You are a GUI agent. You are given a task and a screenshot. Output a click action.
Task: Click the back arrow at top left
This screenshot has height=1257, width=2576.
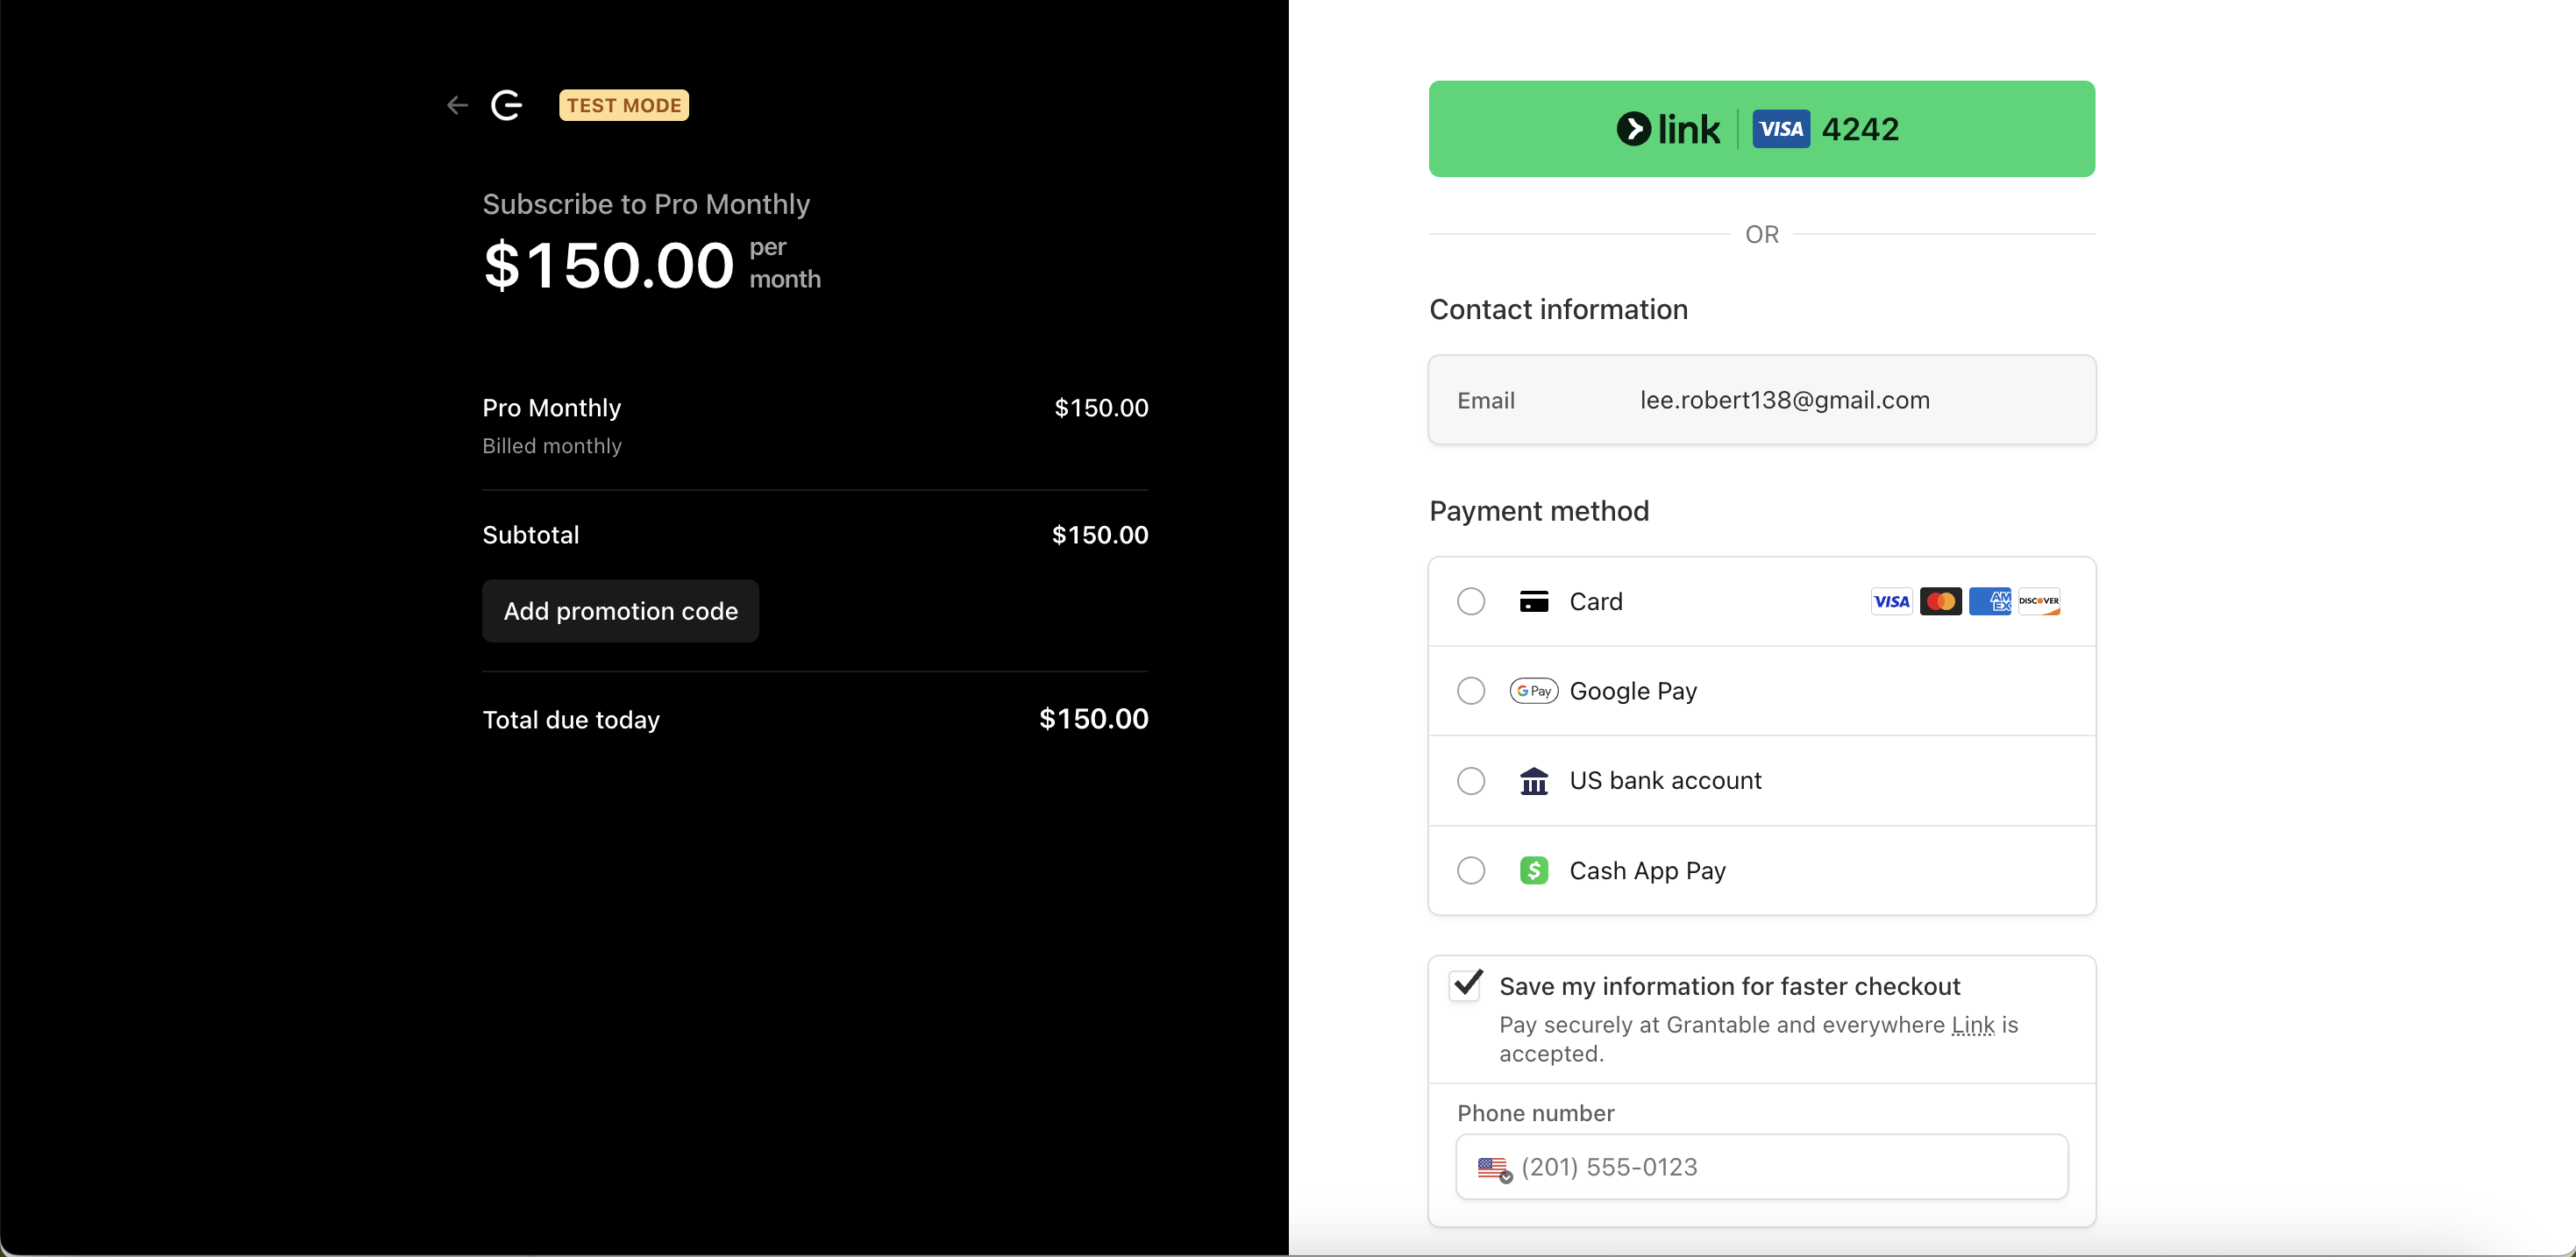[x=456, y=105]
